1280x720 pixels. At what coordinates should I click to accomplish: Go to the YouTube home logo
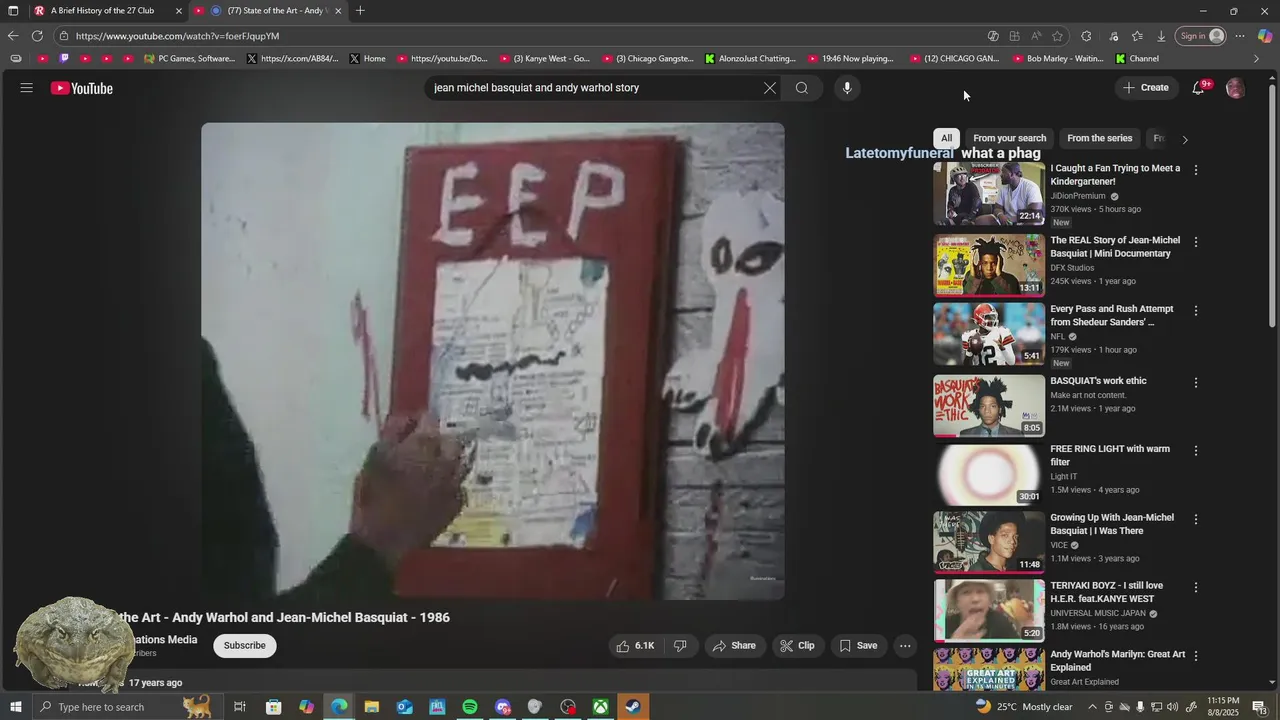tap(82, 88)
